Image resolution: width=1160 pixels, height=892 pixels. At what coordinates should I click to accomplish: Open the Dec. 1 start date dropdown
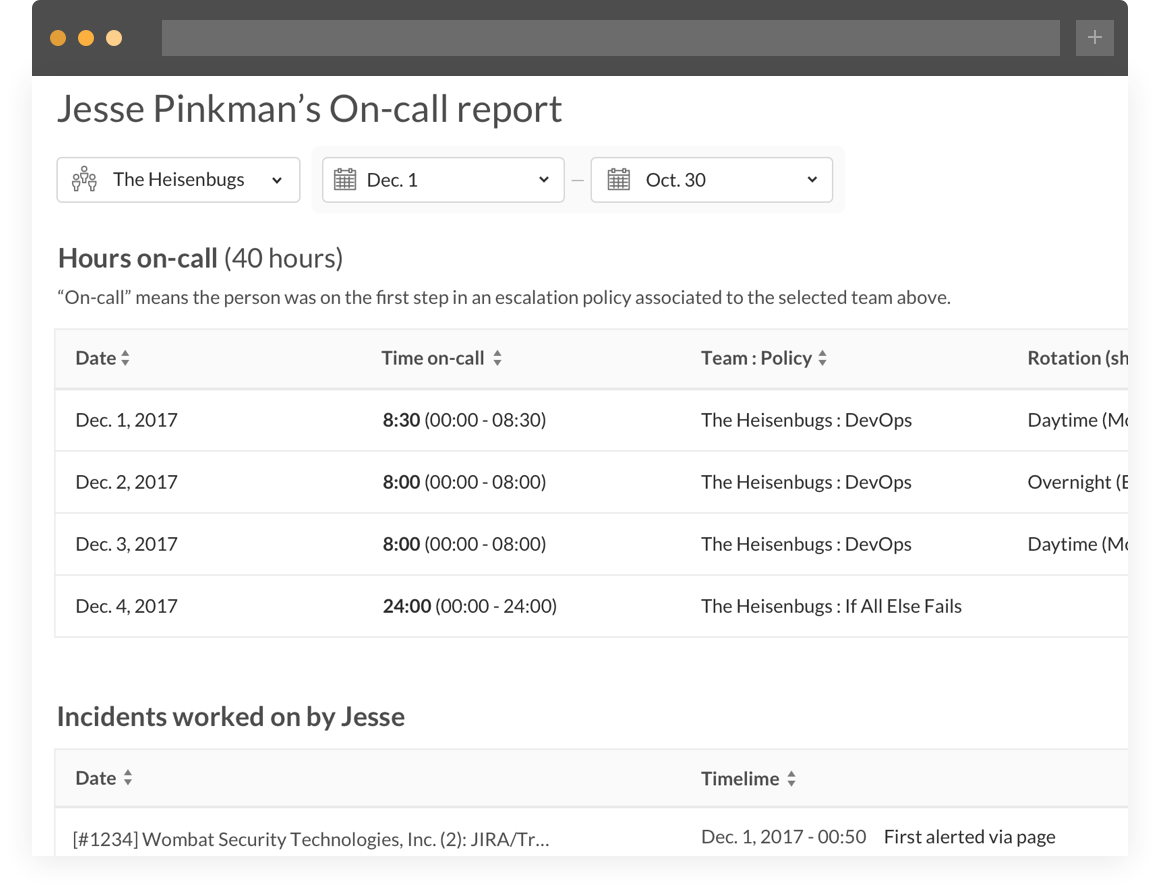click(443, 180)
